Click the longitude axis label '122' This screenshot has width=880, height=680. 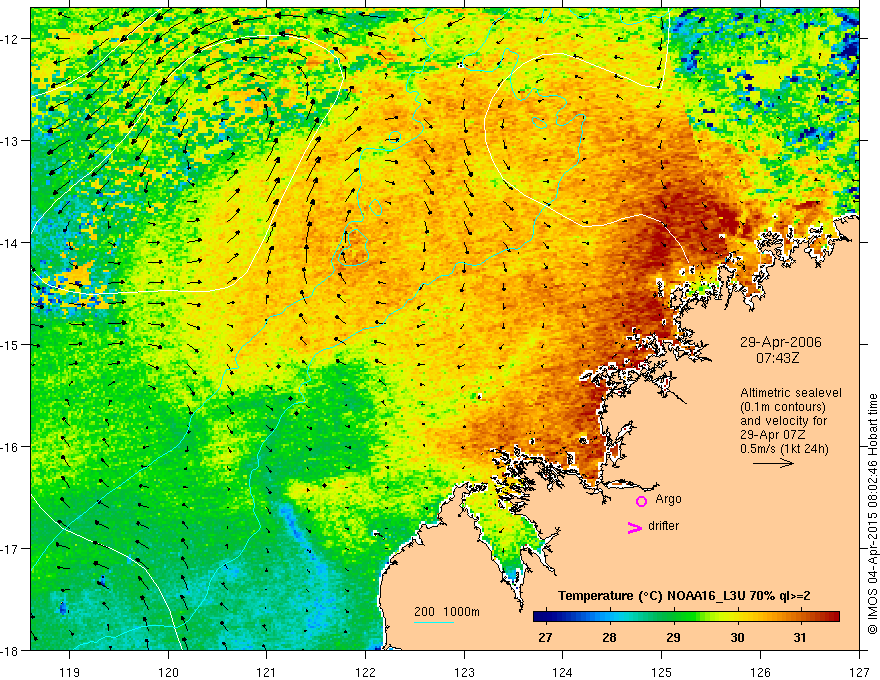tap(365, 672)
